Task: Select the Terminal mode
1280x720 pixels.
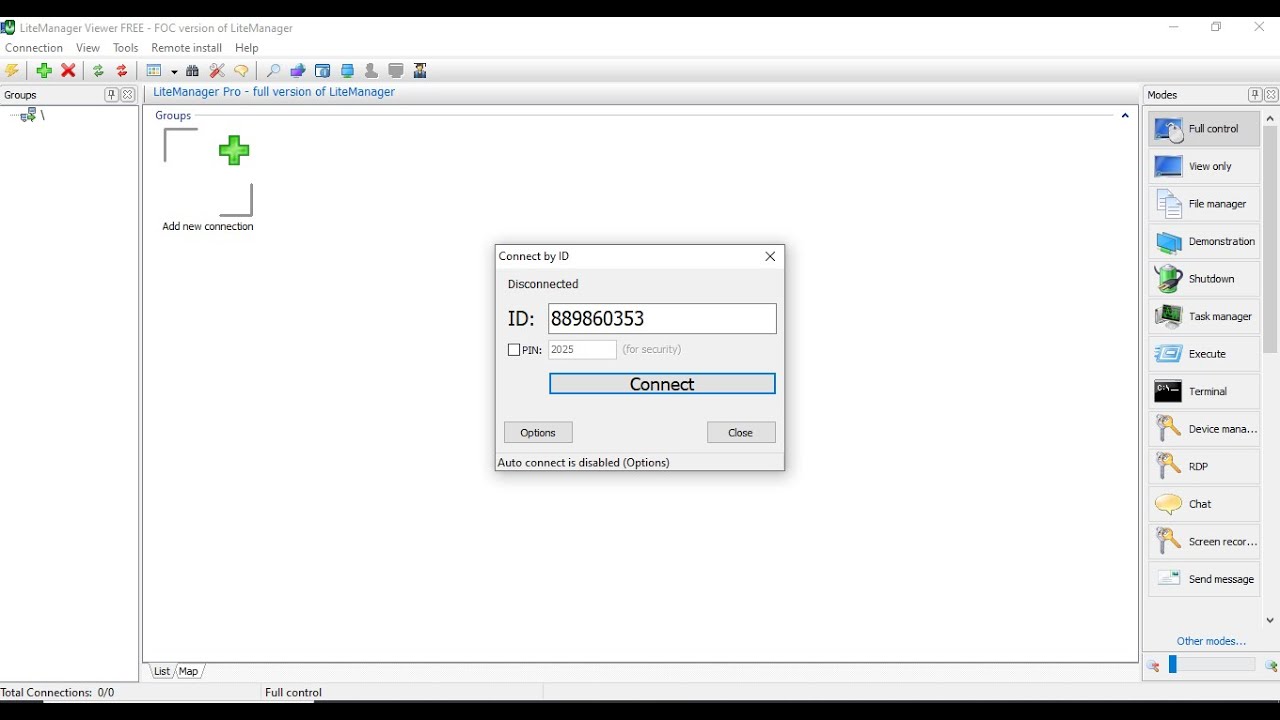Action: click(1204, 391)
